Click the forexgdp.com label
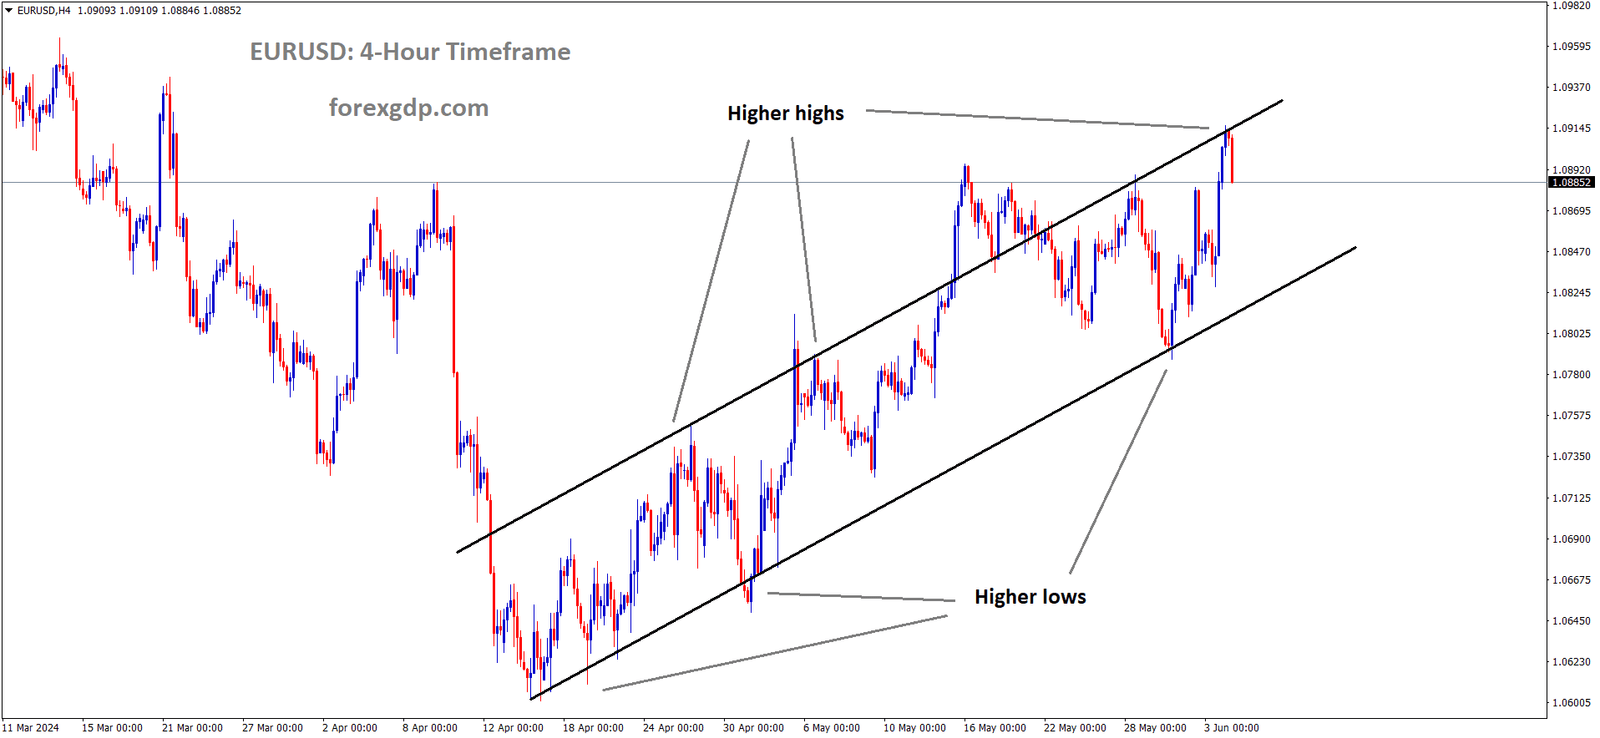The width and height of the screenshot is (1600, 738). [409, 108]
